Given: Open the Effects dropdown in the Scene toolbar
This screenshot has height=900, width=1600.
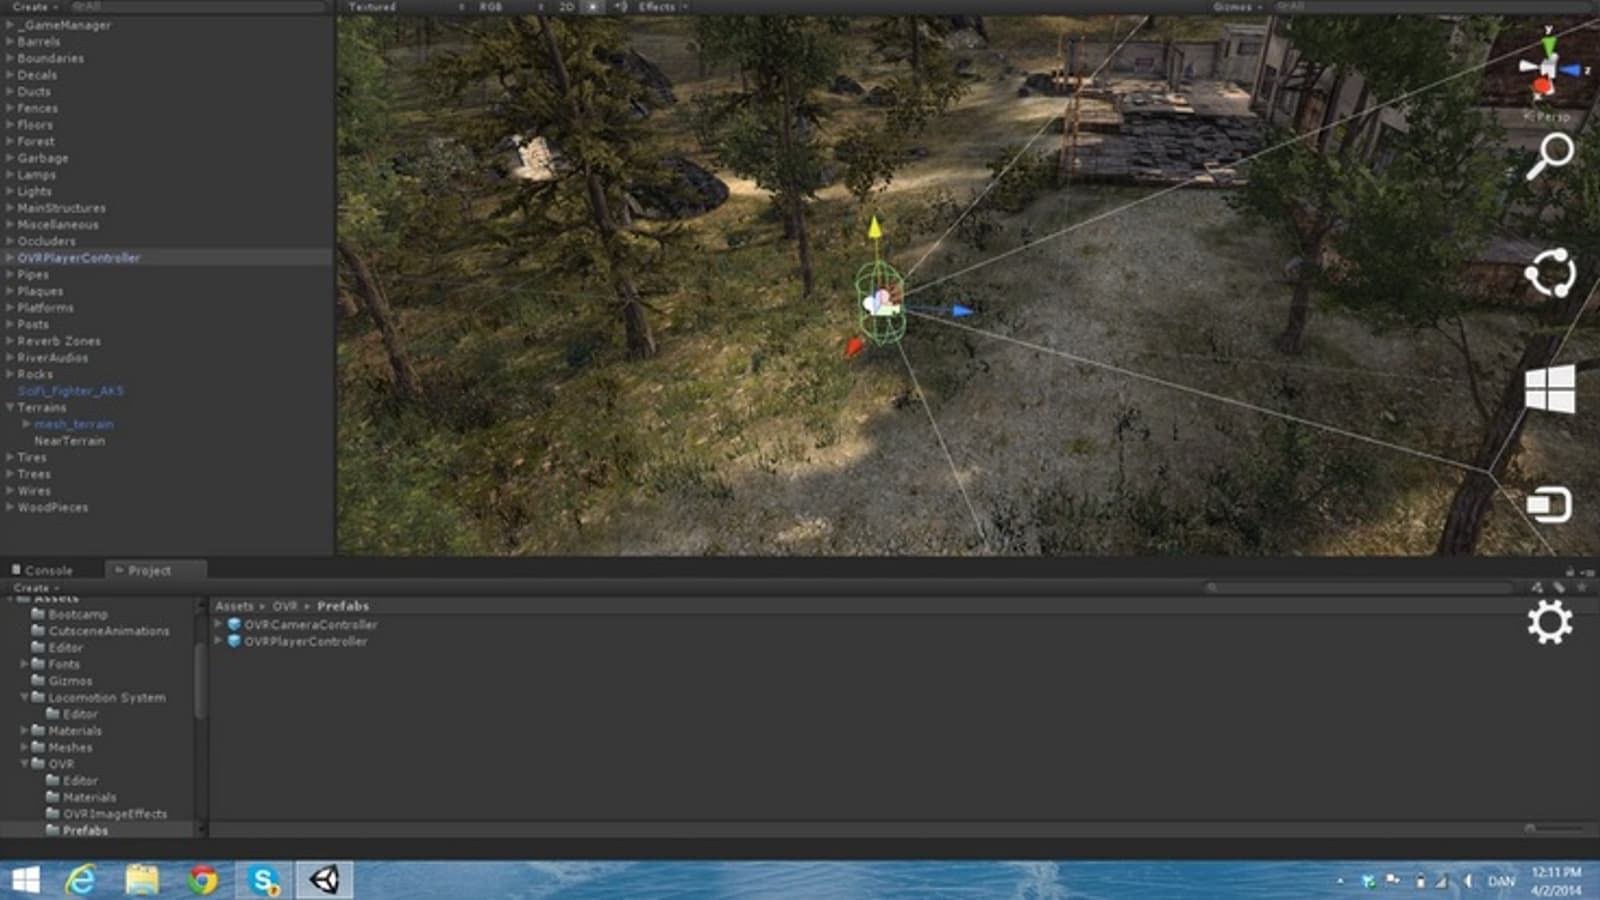Looking at the screenshot, I should (x=663, y=7).
